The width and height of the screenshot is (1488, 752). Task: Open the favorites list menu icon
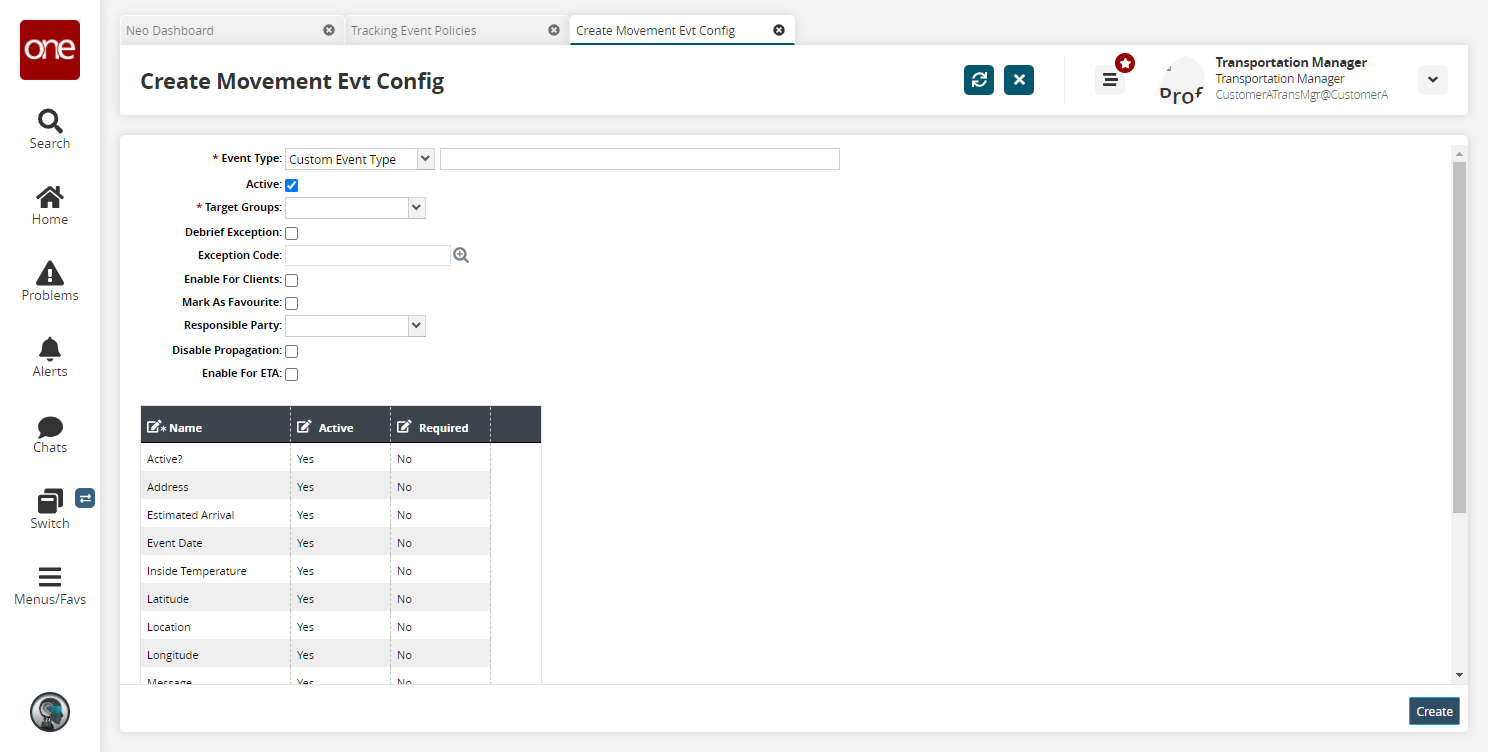coord(1110,80)
